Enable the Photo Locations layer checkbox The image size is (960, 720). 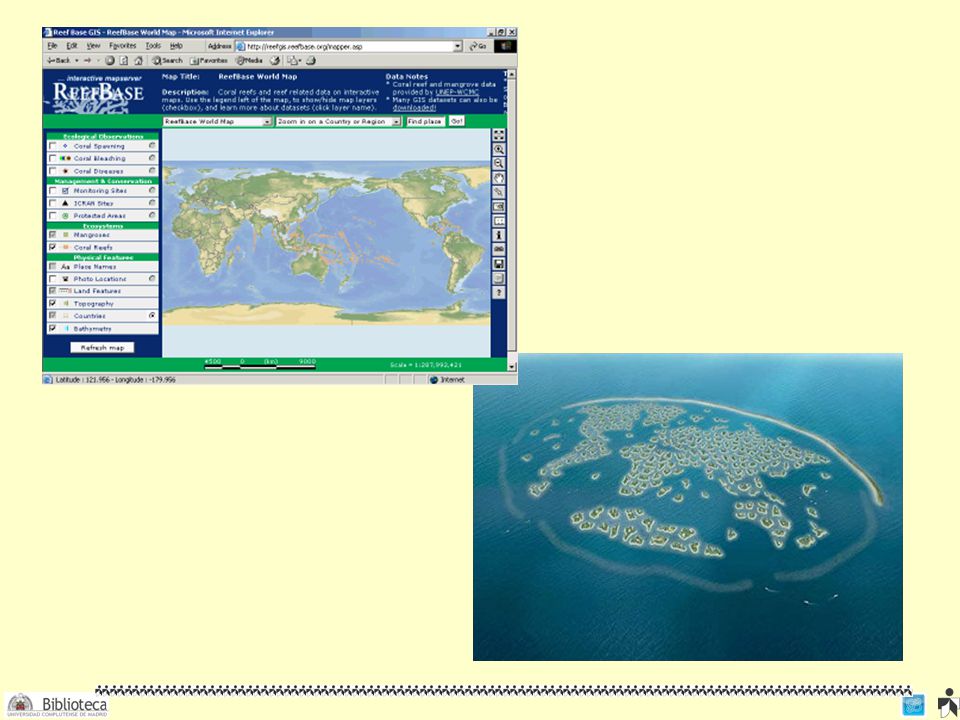click(x=53, y=279)
